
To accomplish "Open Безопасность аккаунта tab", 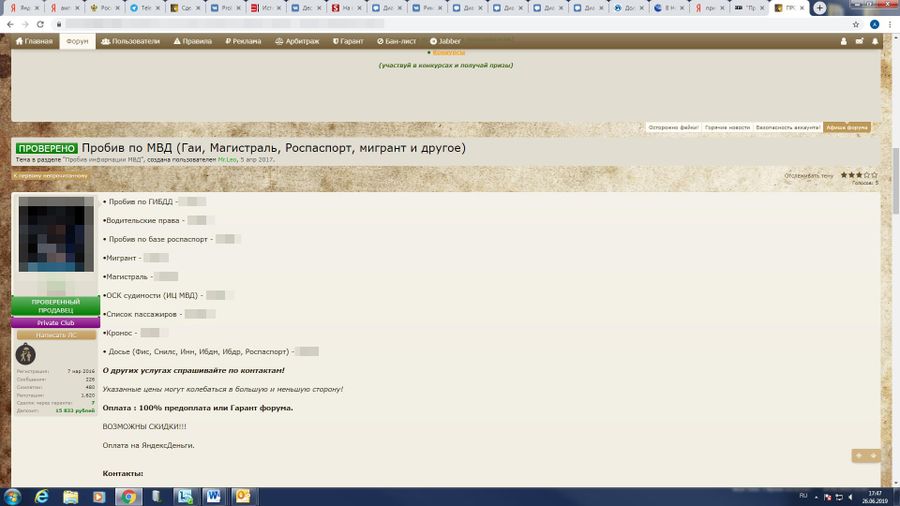I will (788, 127).
